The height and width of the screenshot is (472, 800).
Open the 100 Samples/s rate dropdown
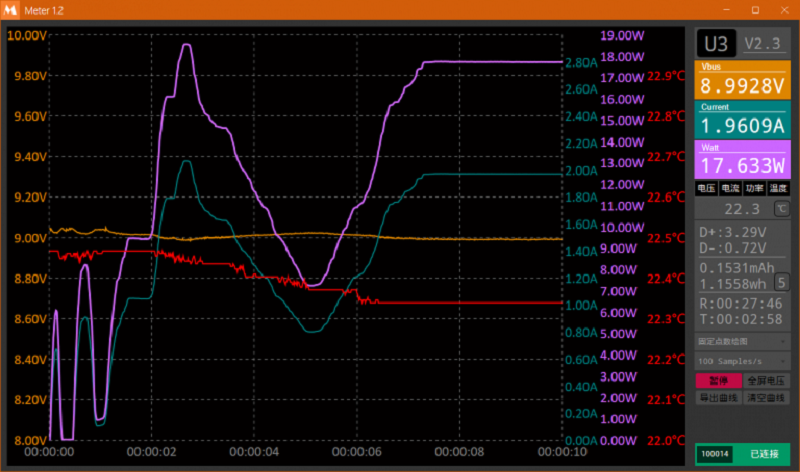point(743,360)
